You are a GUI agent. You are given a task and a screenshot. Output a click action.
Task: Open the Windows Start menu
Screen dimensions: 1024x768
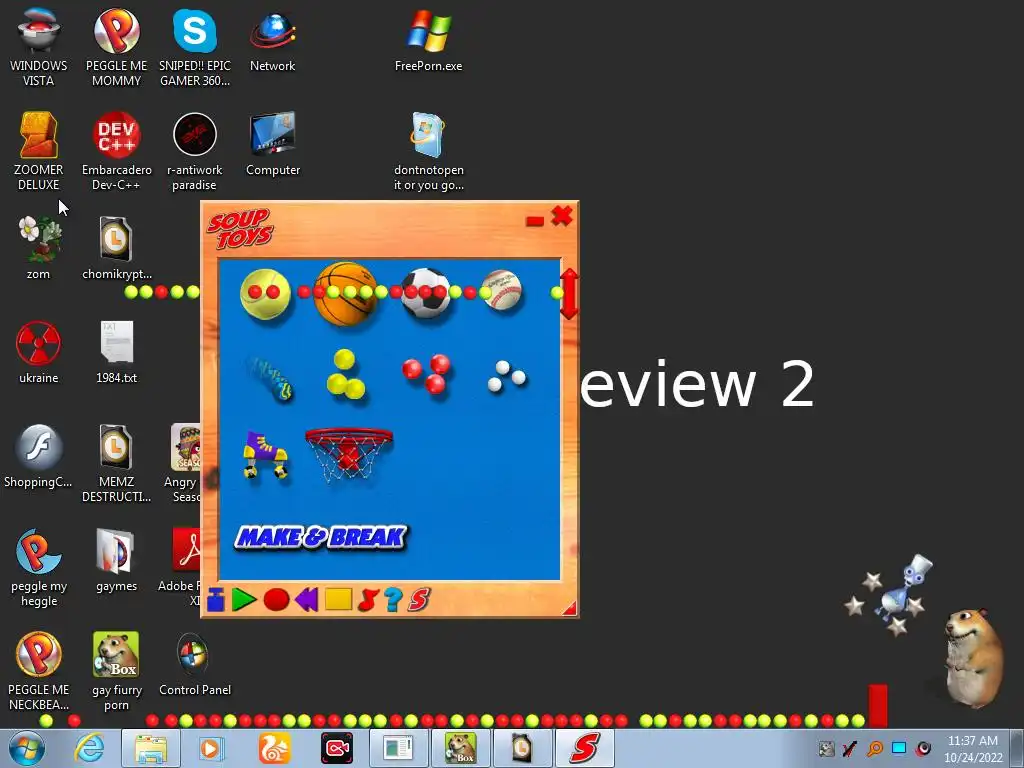[x=27, y=748]
